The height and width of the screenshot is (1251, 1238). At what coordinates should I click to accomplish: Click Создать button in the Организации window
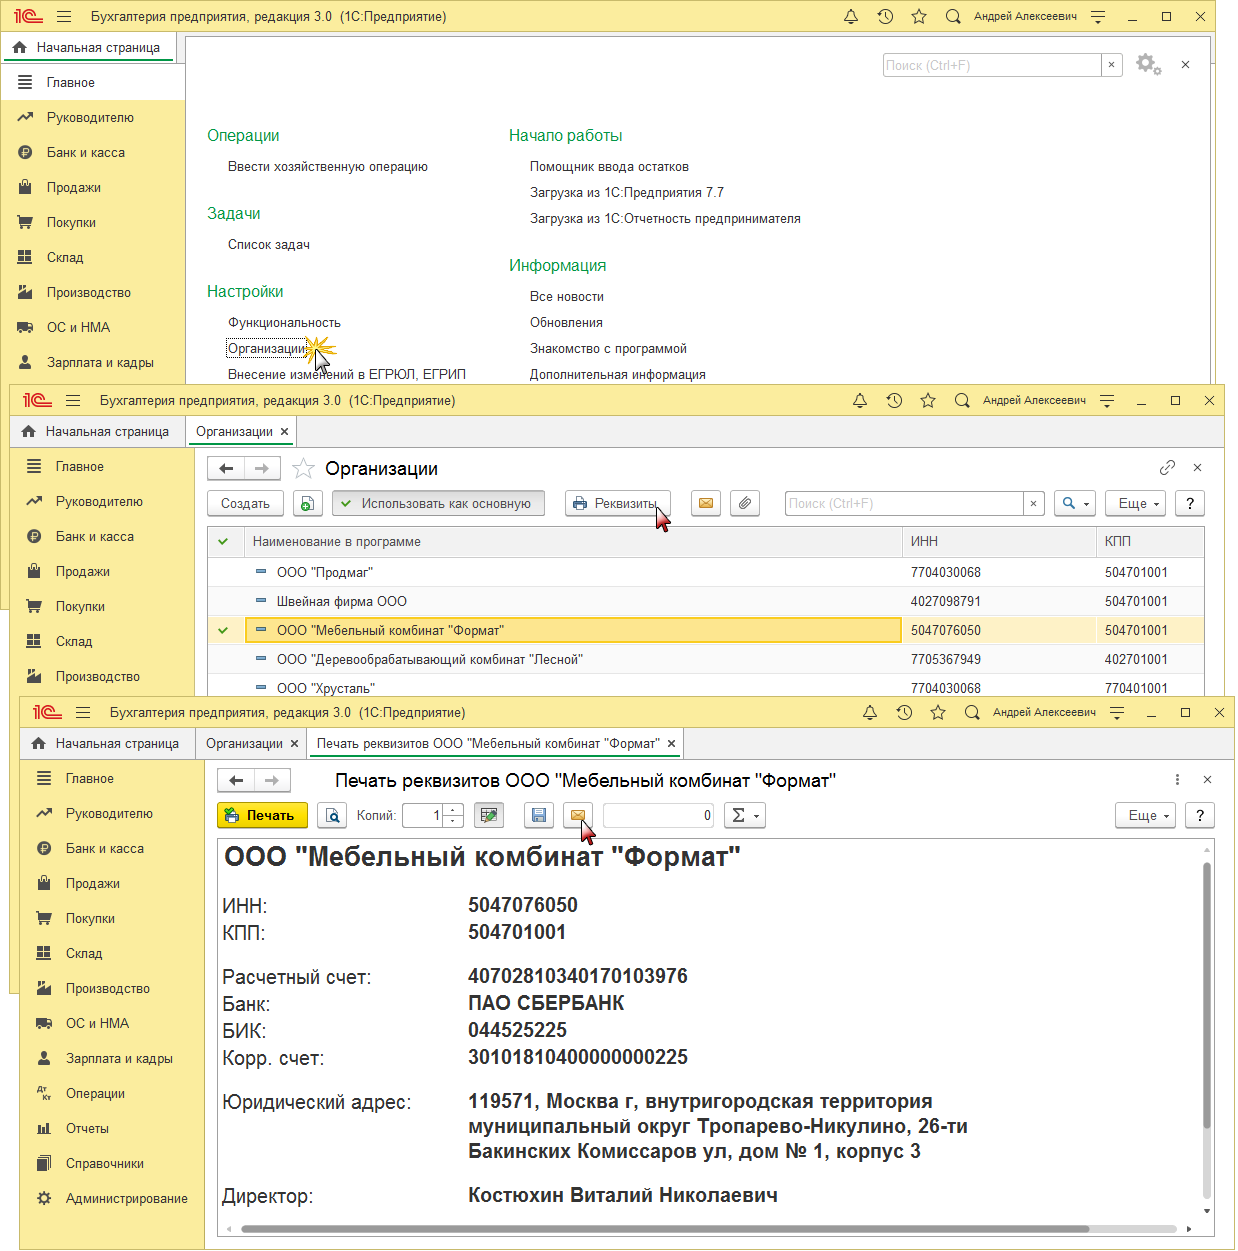tap(245, 503)
